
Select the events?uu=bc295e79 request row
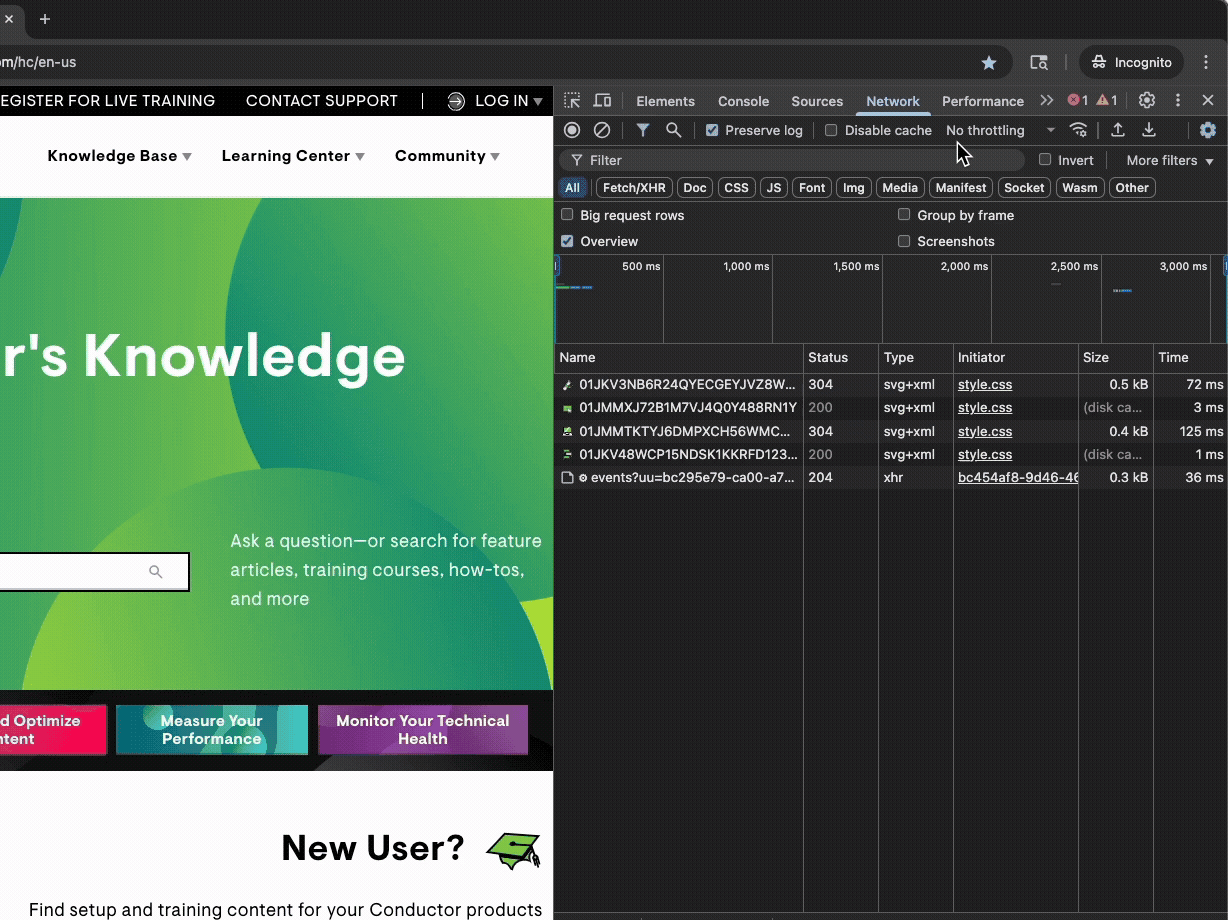click(891, 478)
